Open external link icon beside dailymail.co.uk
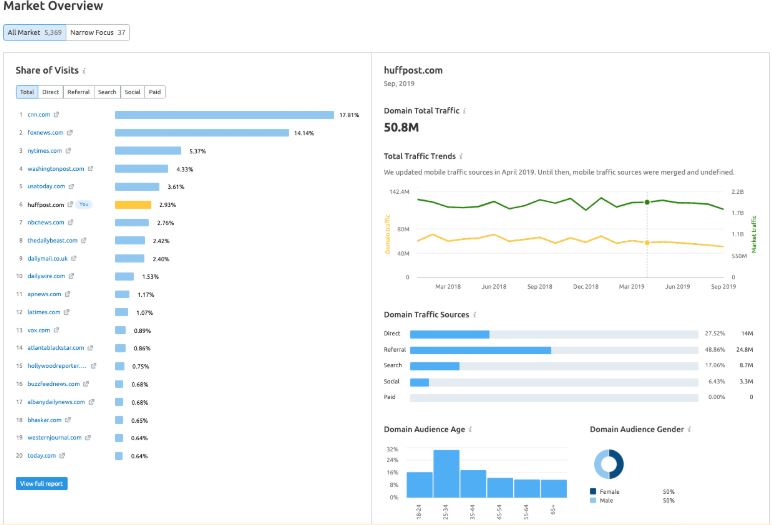The width and height of the screenshot is (772, 525). pyautogui.click(x=73, y=258)
